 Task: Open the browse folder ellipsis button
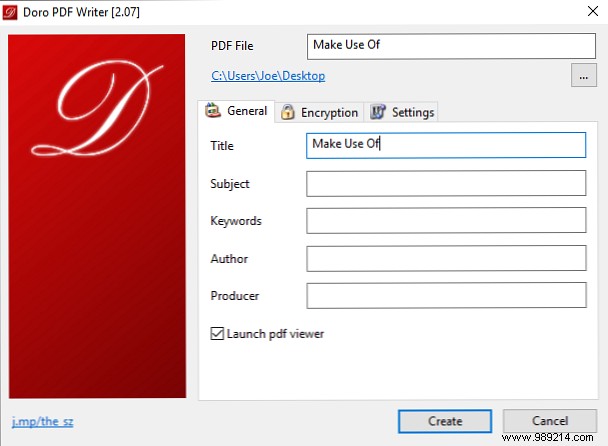[x=584, y=76]
